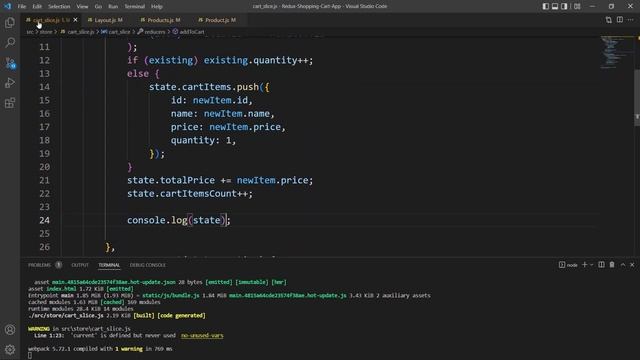Switch to the Problems panel tab
Viewport: 640px width, 360px height.
click(x=39, y=265)
